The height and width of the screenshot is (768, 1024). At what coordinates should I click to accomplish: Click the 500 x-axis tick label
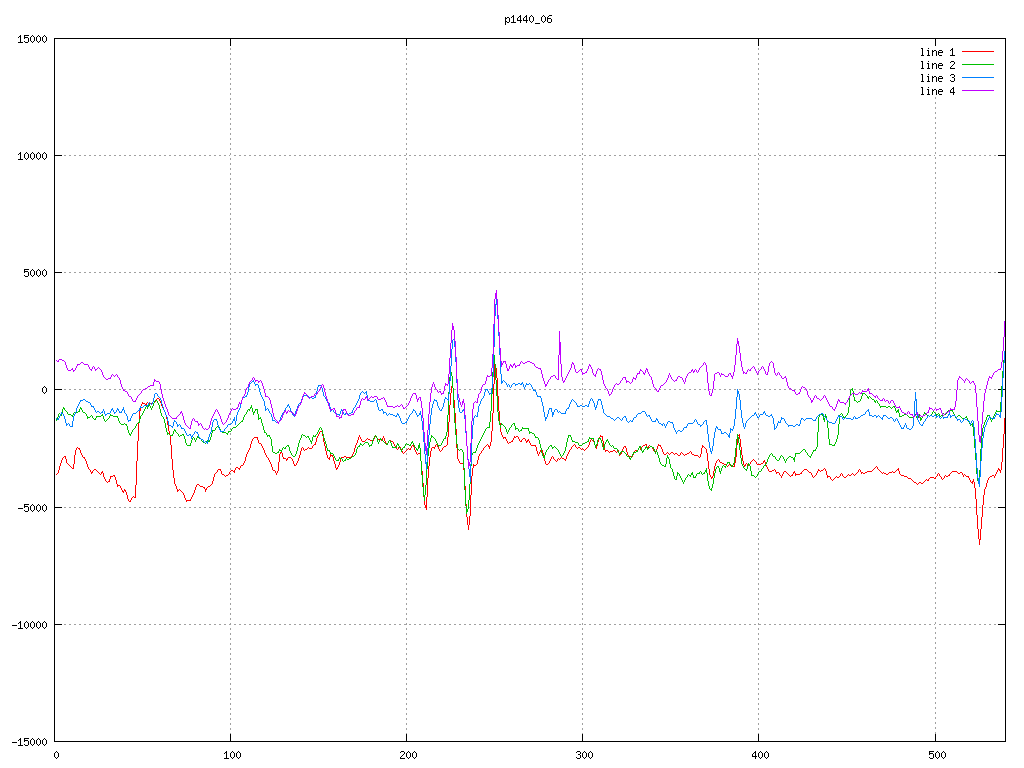(x=935, y=755)
